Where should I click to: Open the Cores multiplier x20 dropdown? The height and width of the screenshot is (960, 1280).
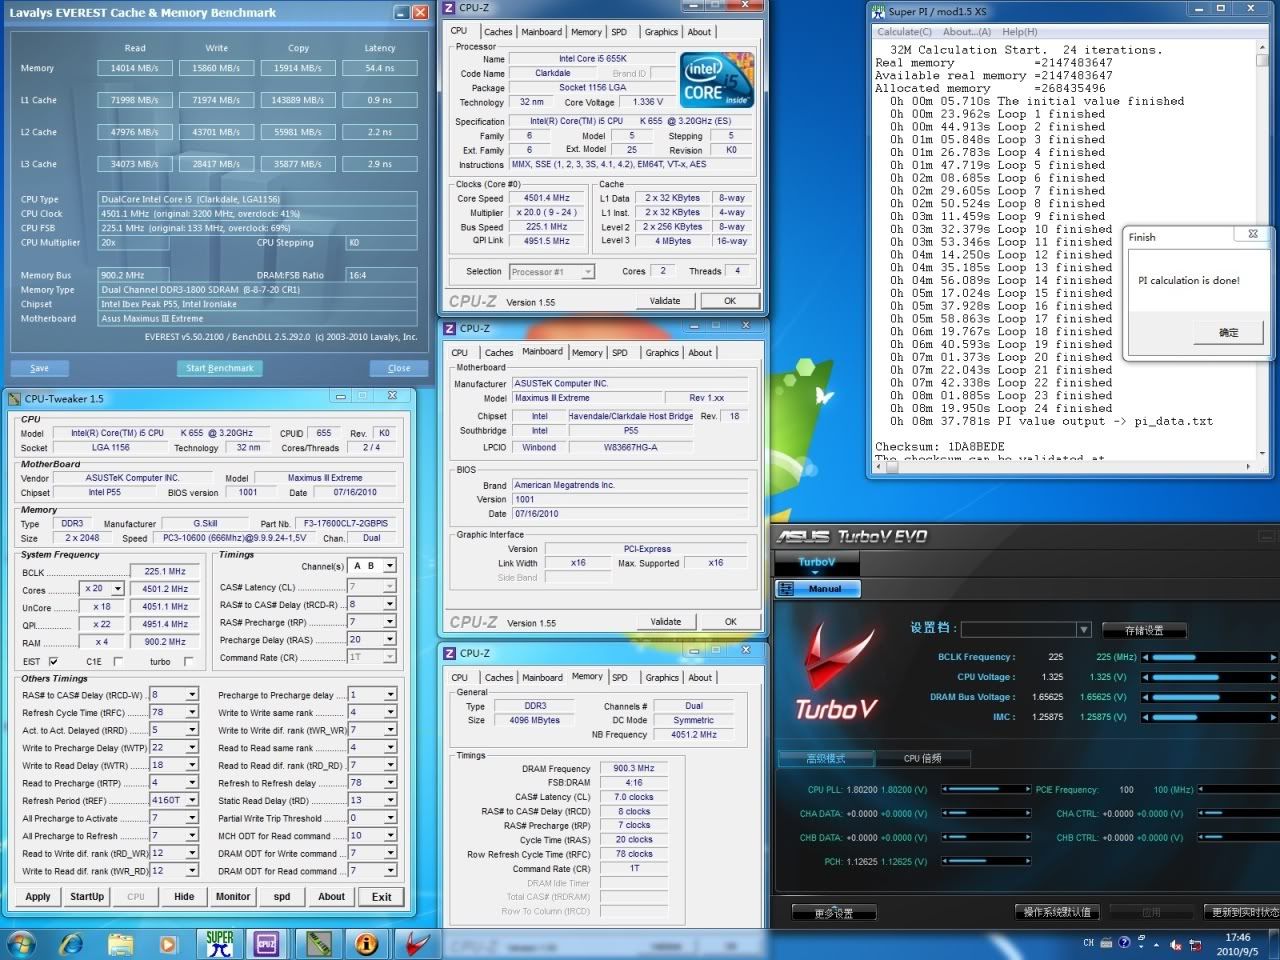pyautogui.click(x=118, y=589)
